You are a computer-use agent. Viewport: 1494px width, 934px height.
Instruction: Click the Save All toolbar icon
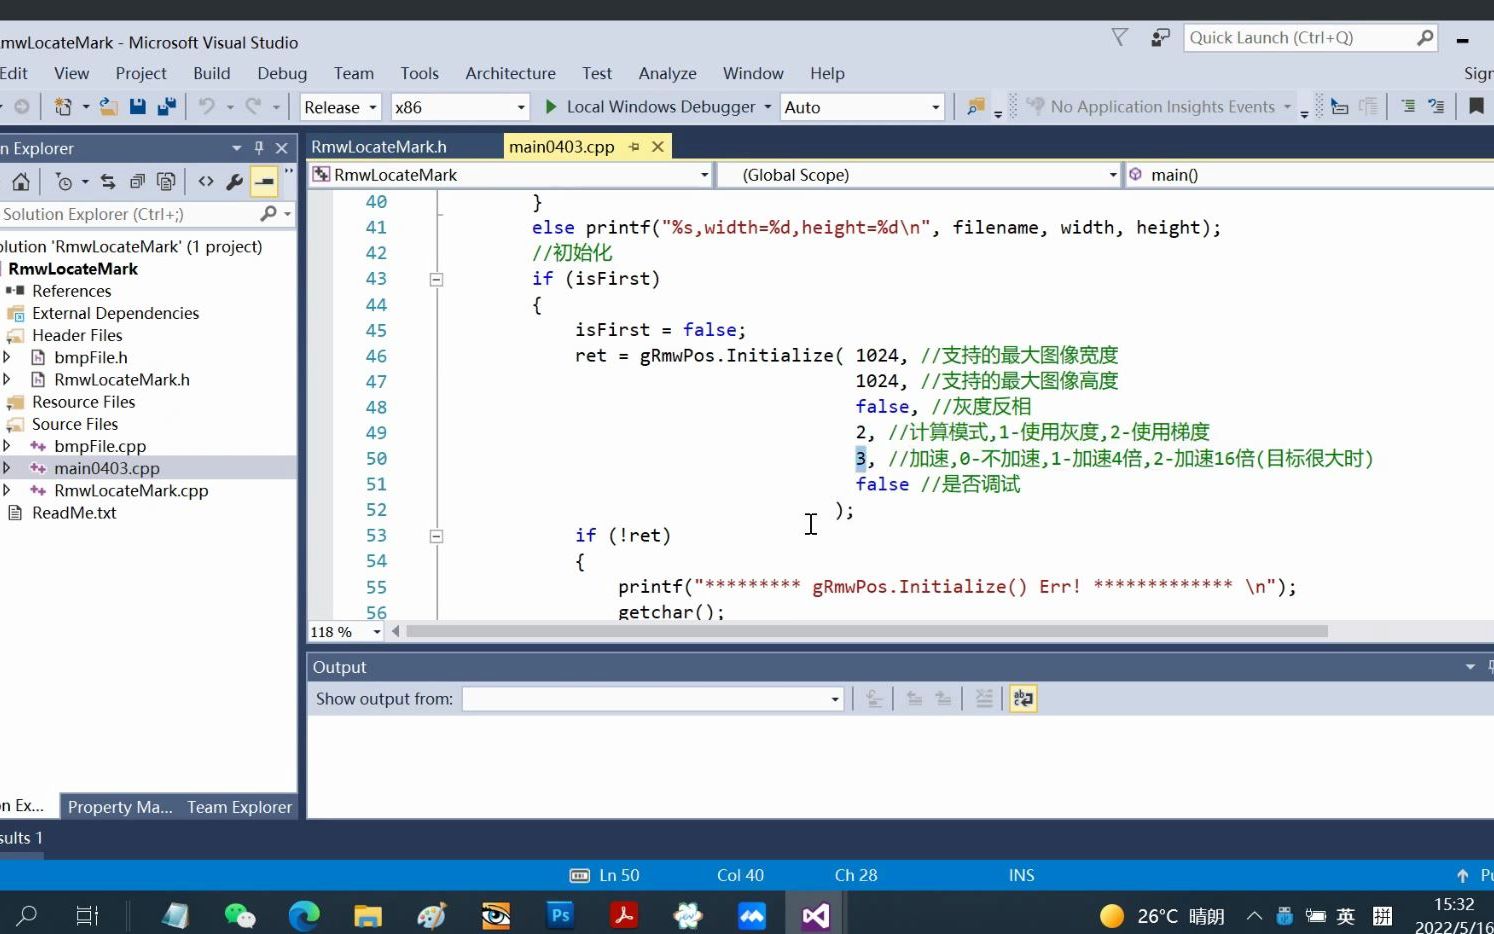click(x=167, y=107)
